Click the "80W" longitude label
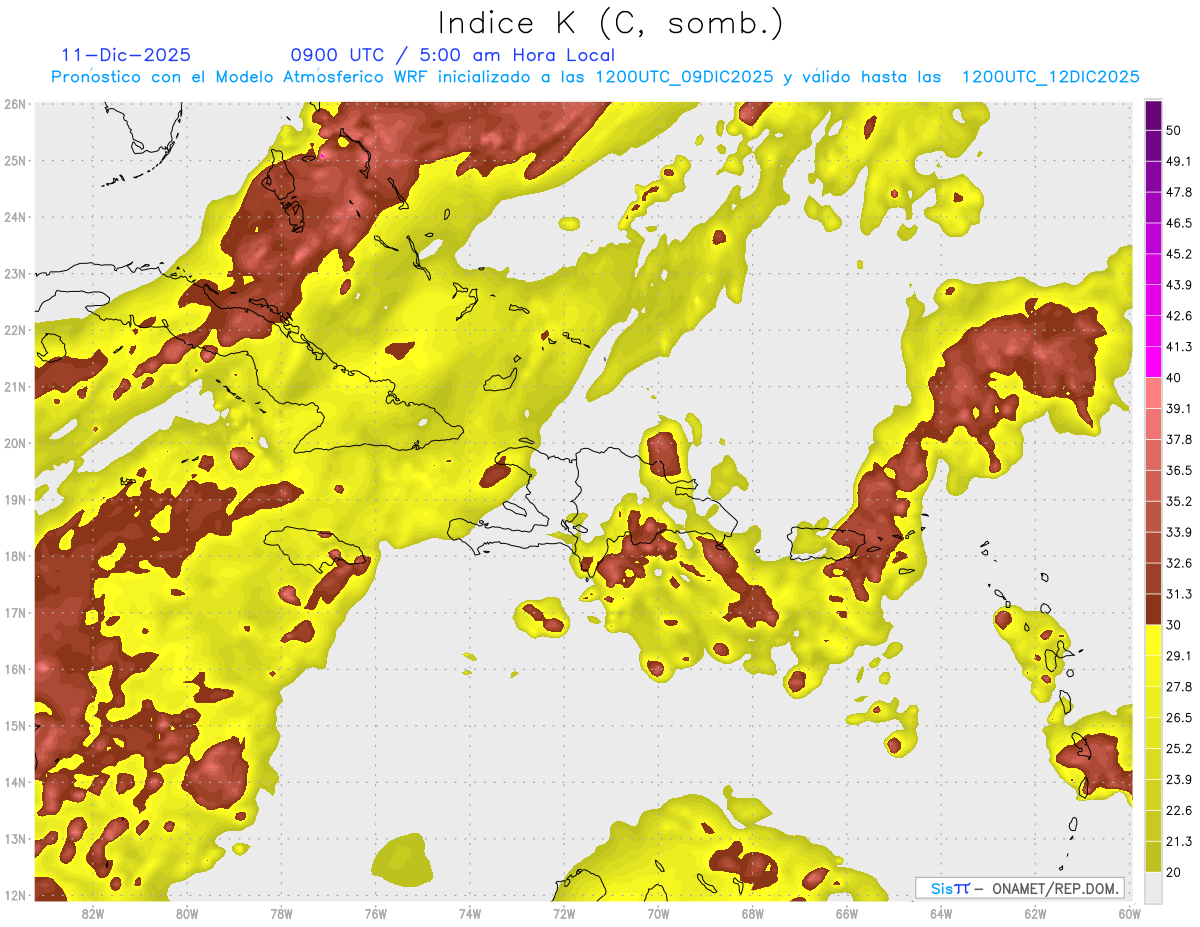 tap(187, 914)
